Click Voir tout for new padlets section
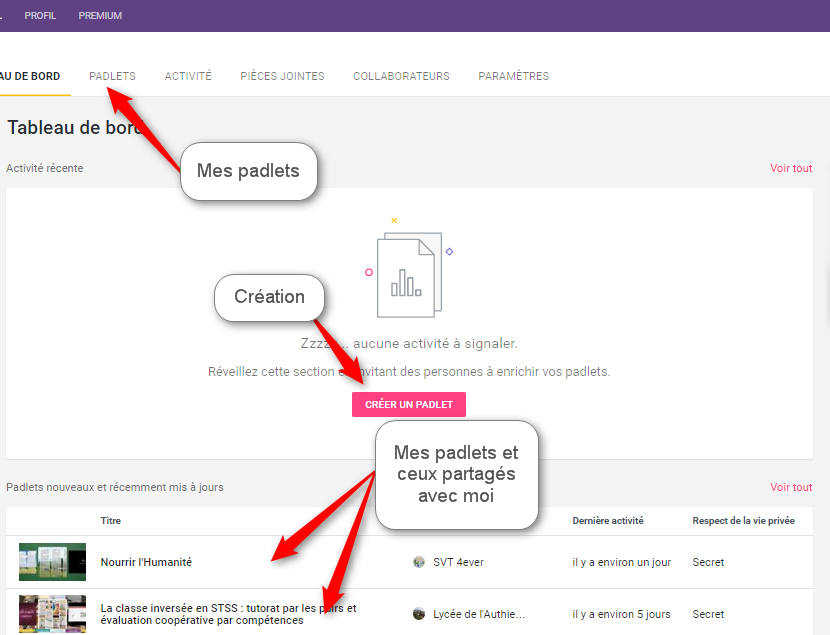The width and height of the screenshot is (830, 635). pyautogui.click(x=790, y=487)
